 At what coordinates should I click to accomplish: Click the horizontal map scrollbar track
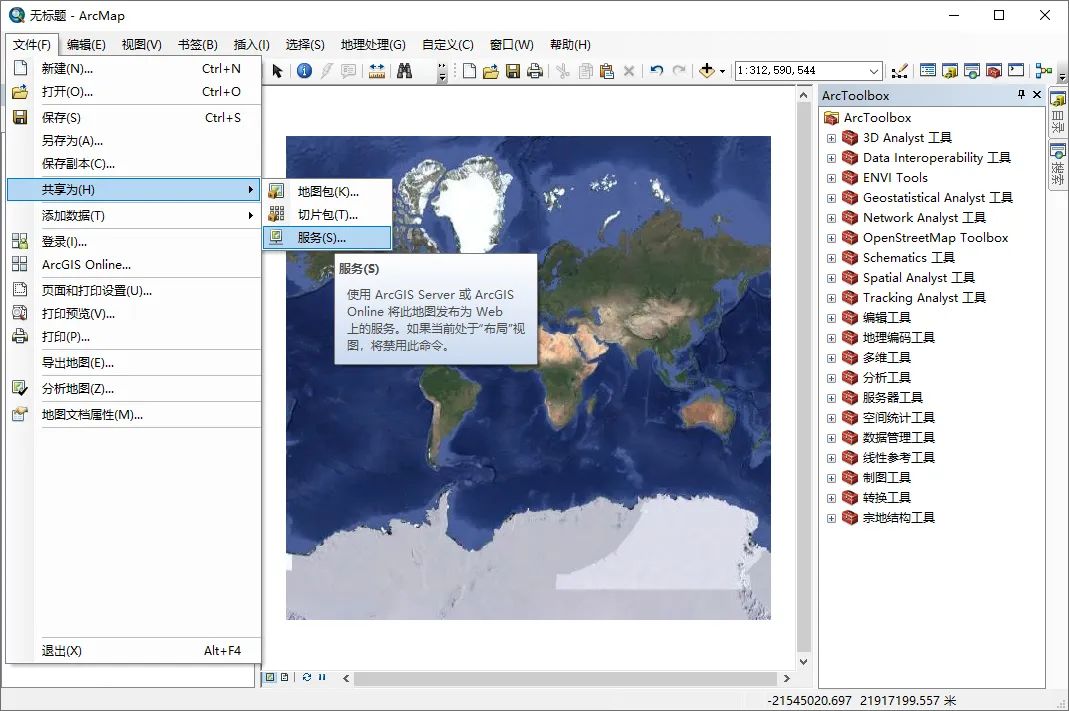565,678
